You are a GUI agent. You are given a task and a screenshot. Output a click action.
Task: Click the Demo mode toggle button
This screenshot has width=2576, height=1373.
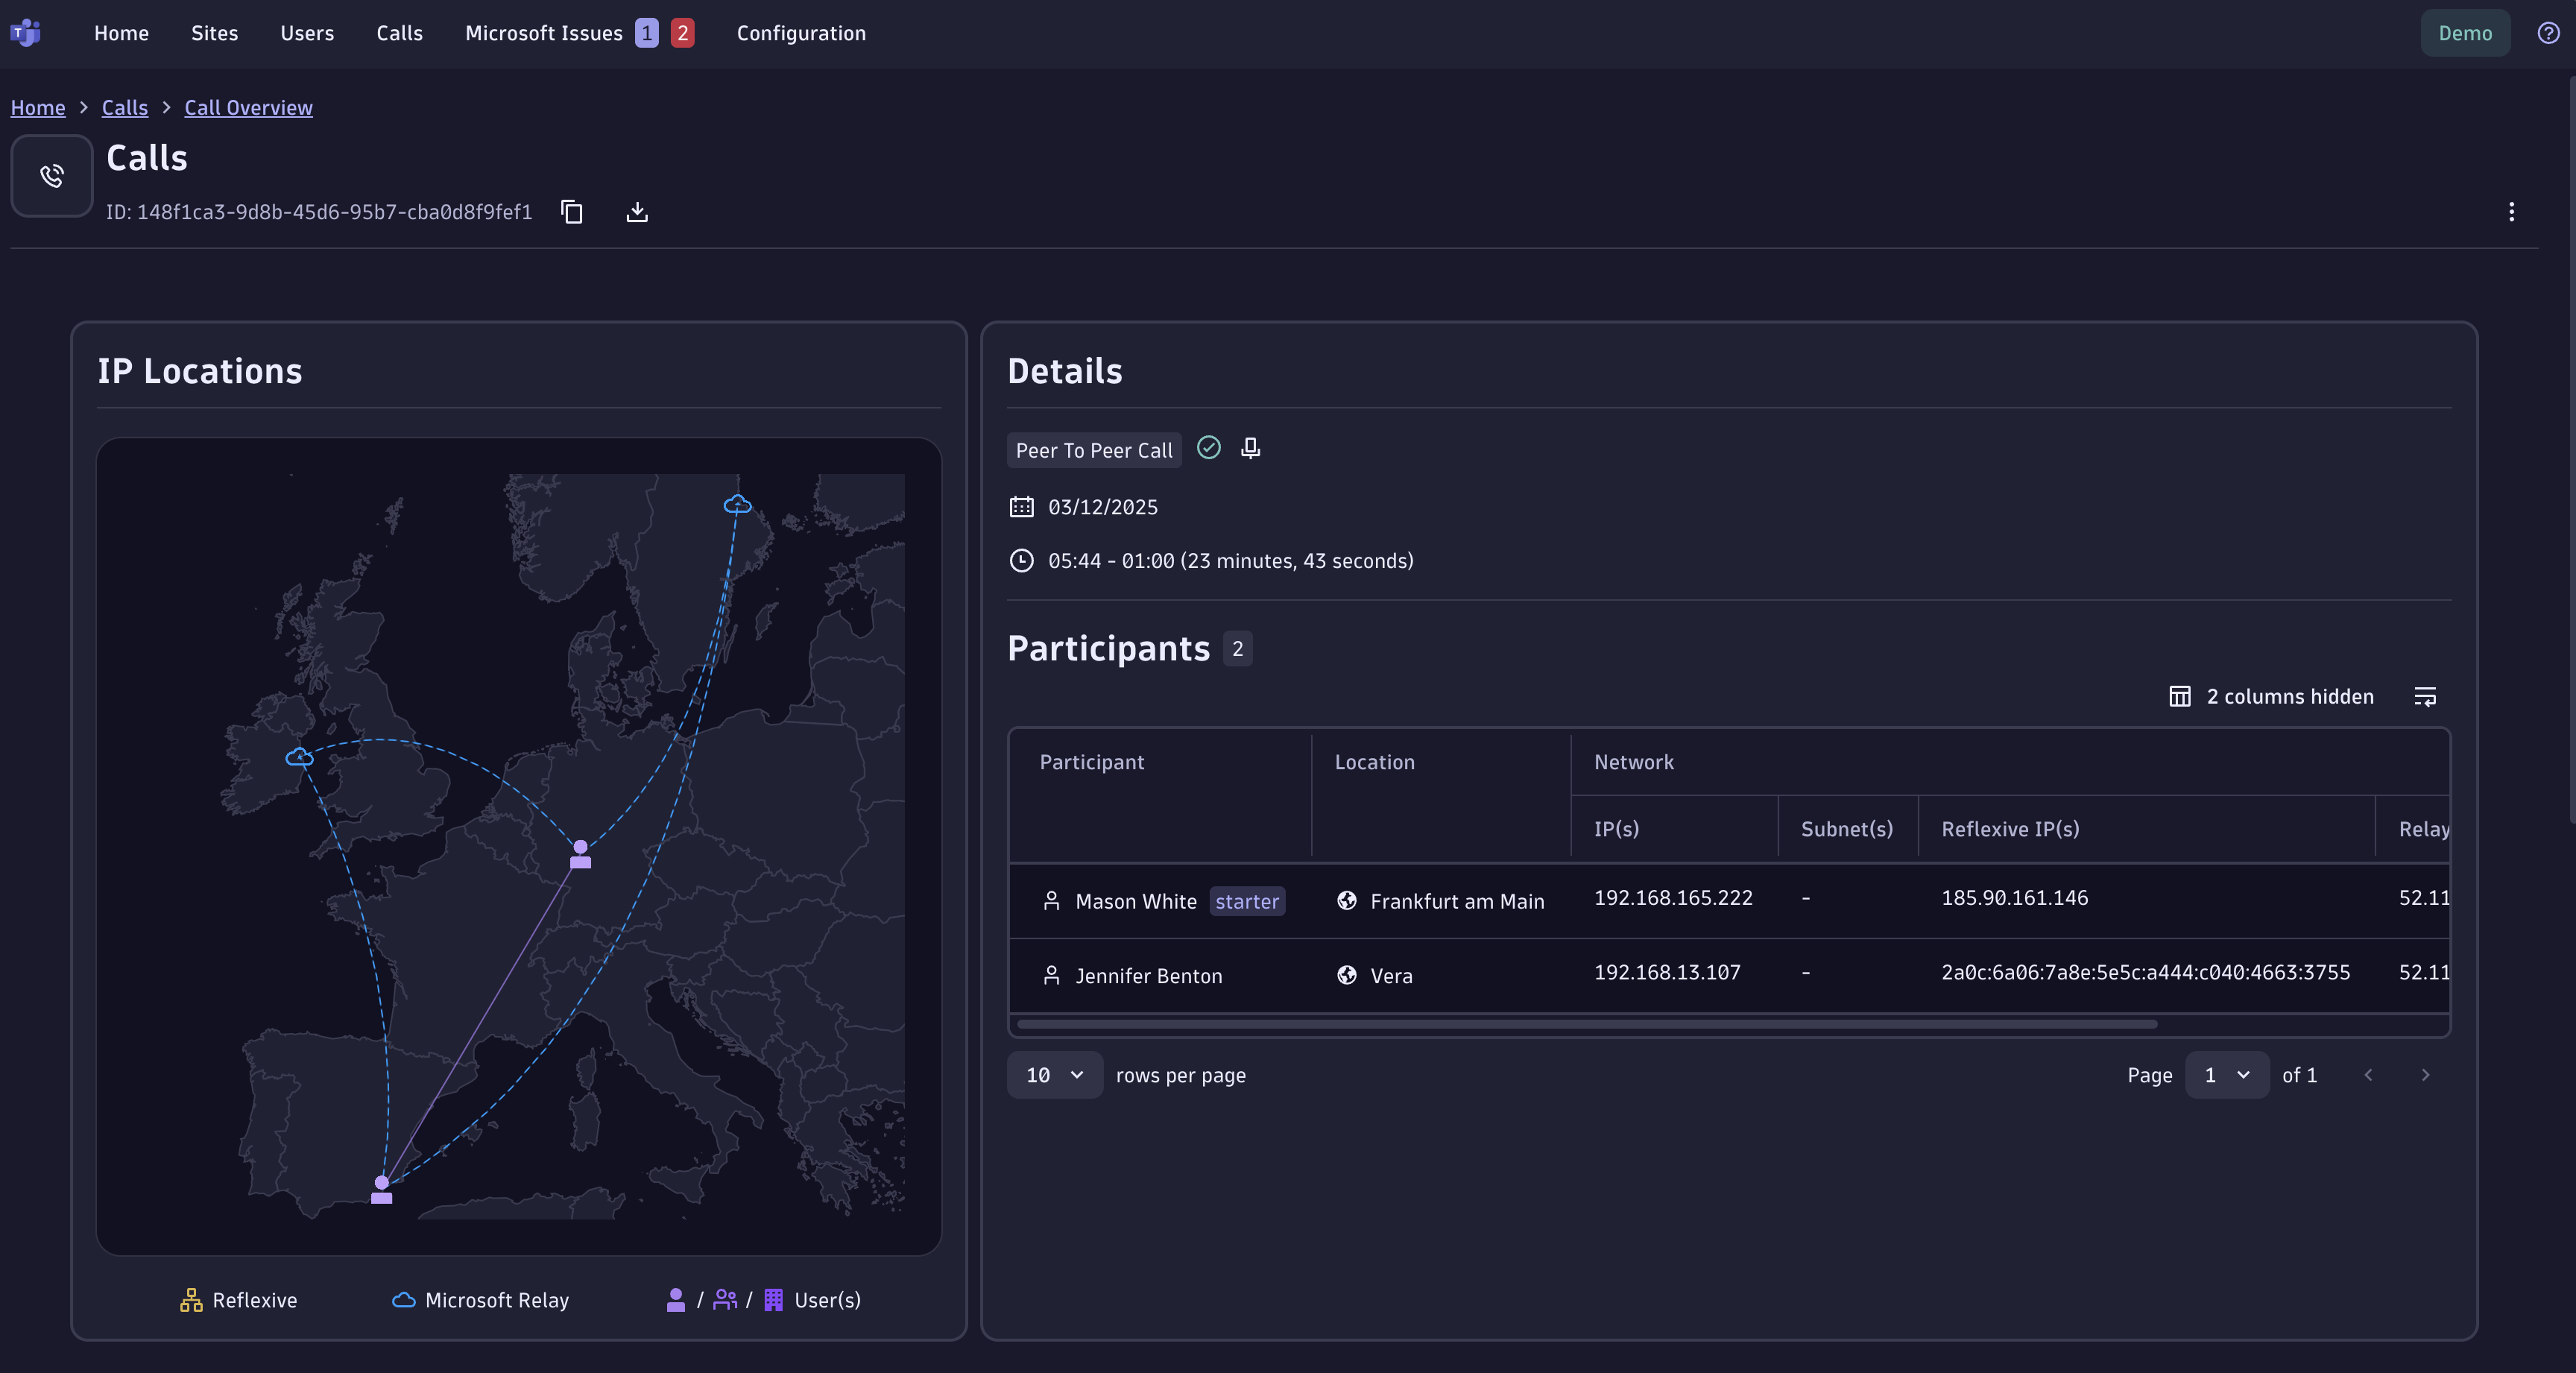click(2465, 32)
